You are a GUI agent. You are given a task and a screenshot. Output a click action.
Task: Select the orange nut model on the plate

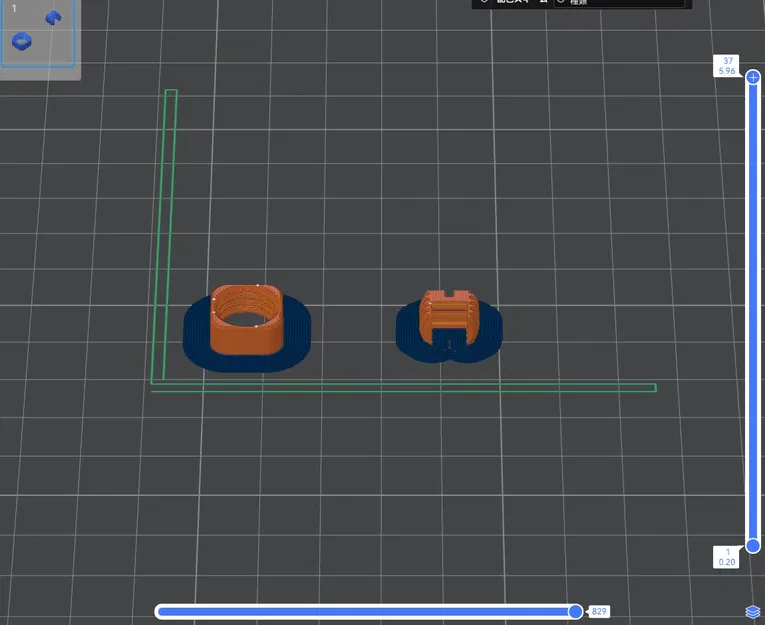pos(247,319)
